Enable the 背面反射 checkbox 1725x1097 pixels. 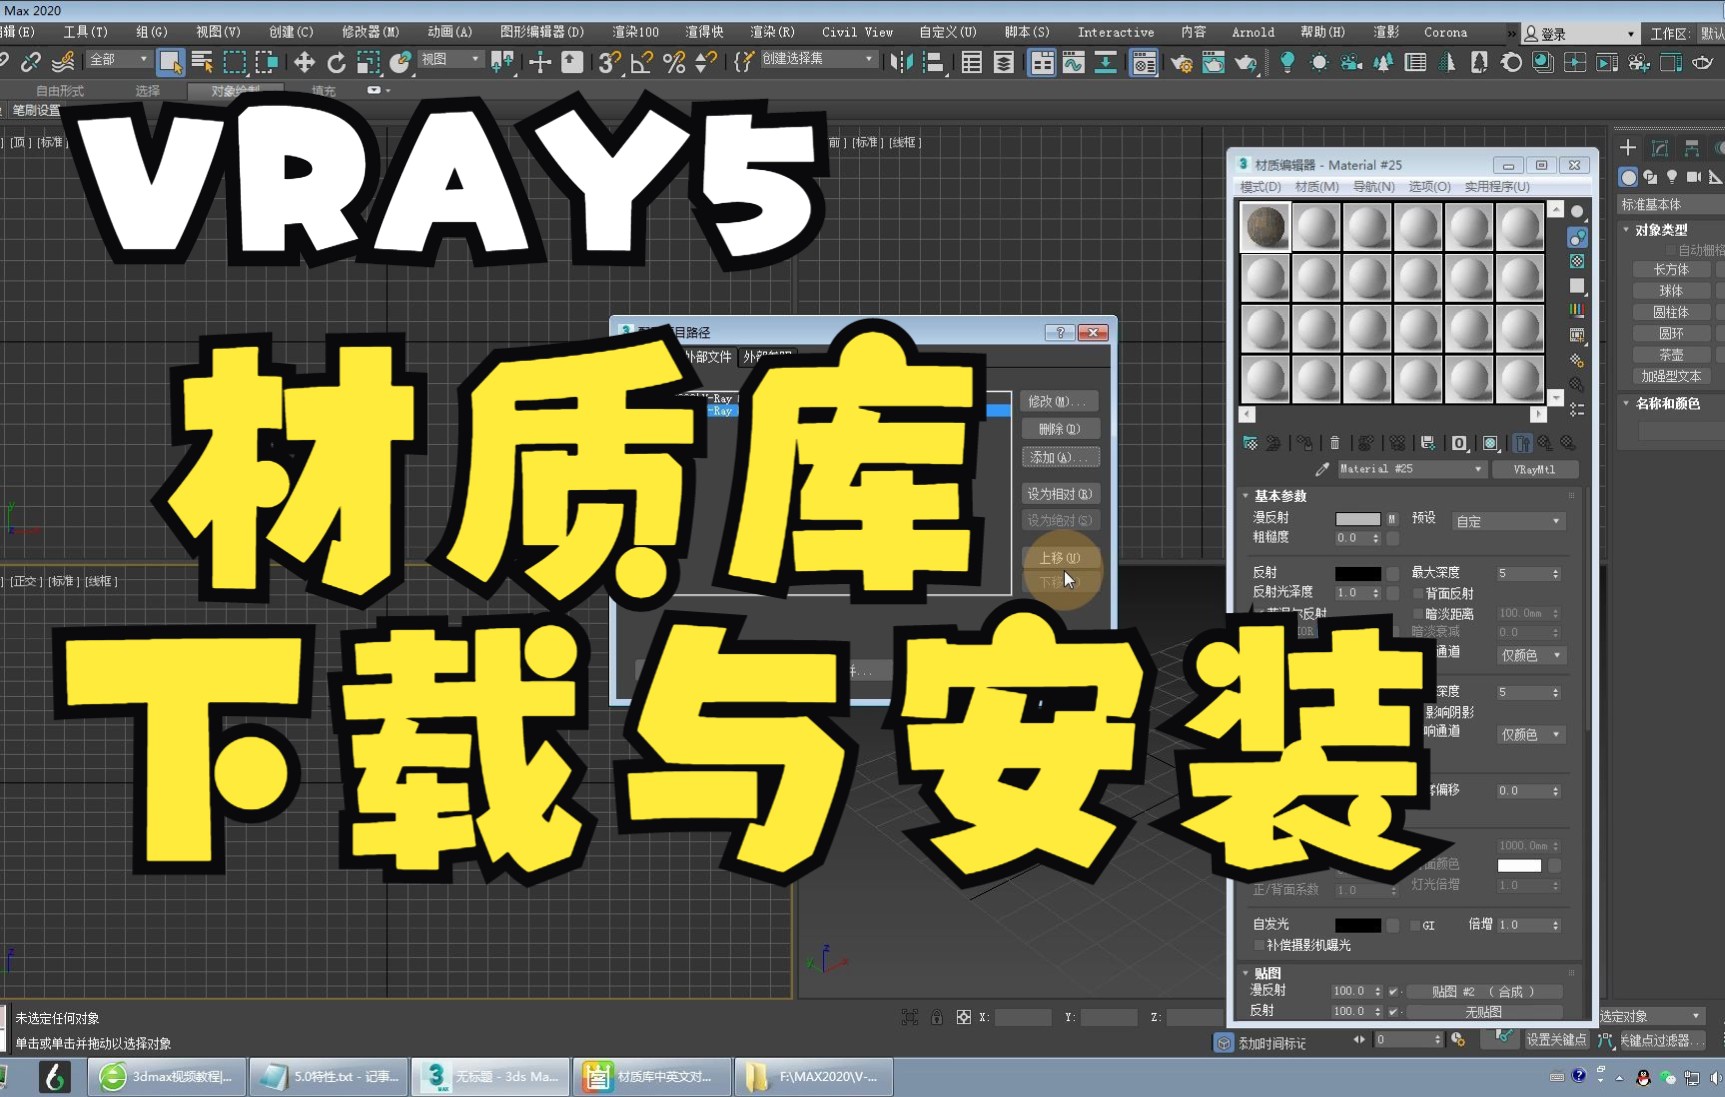[x=1417, y=593]
